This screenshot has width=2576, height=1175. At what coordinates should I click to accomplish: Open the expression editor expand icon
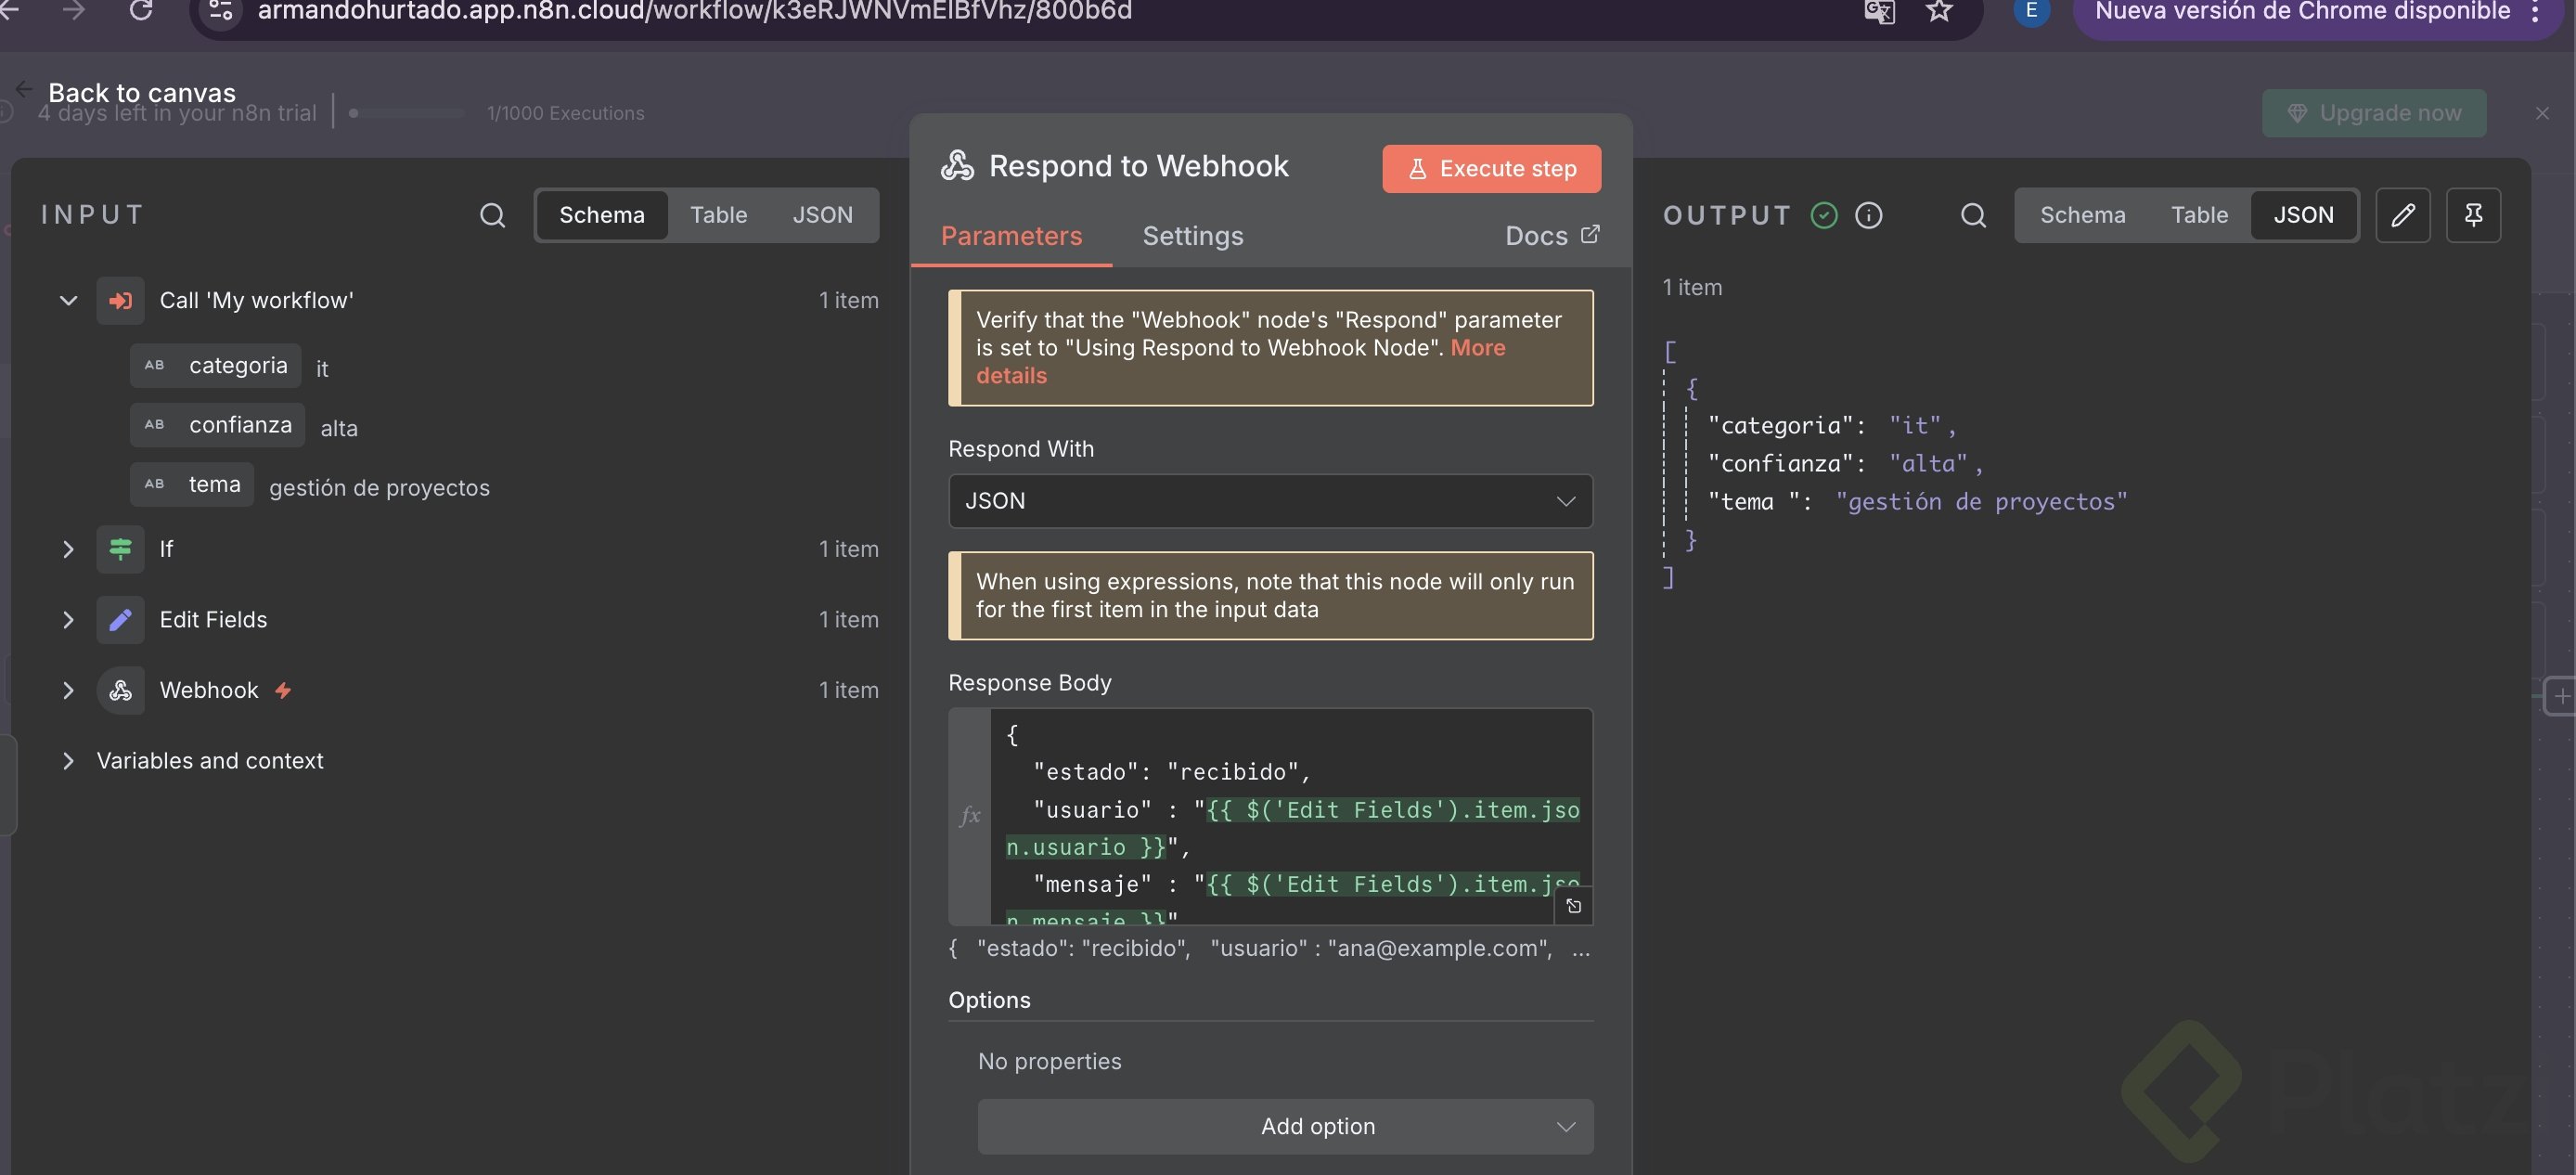(1573, 906)
